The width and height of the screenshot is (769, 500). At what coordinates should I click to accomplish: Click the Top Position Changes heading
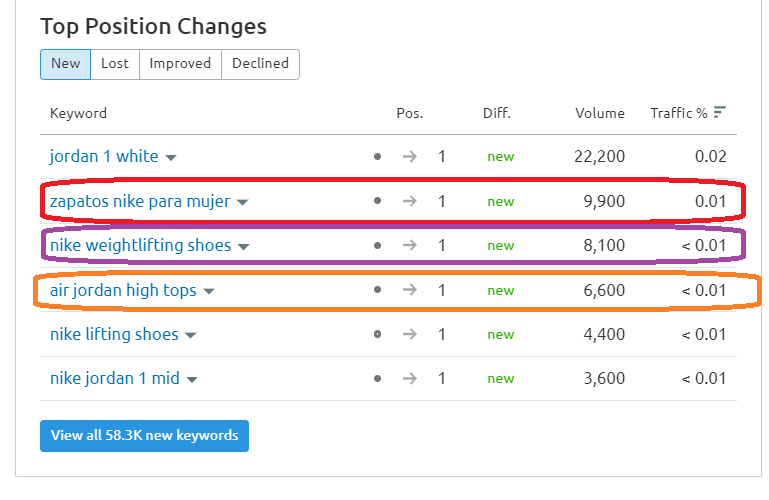pyautogui.click(x=154, y=27)
